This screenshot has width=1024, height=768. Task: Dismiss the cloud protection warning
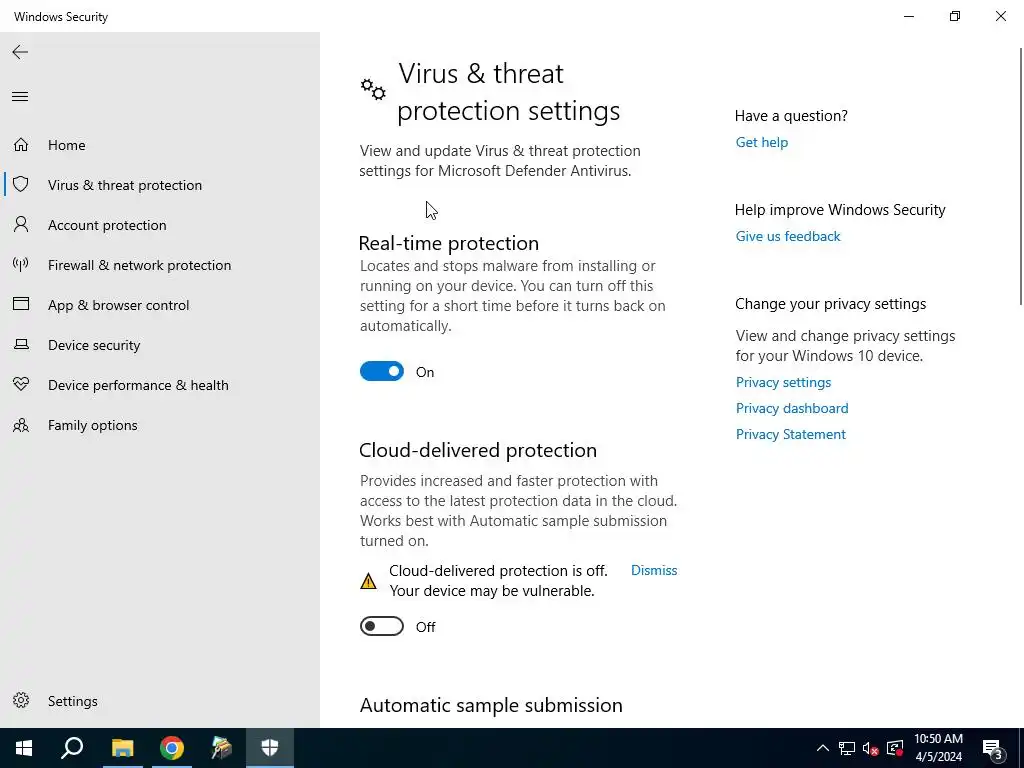(x=654, y=570)
